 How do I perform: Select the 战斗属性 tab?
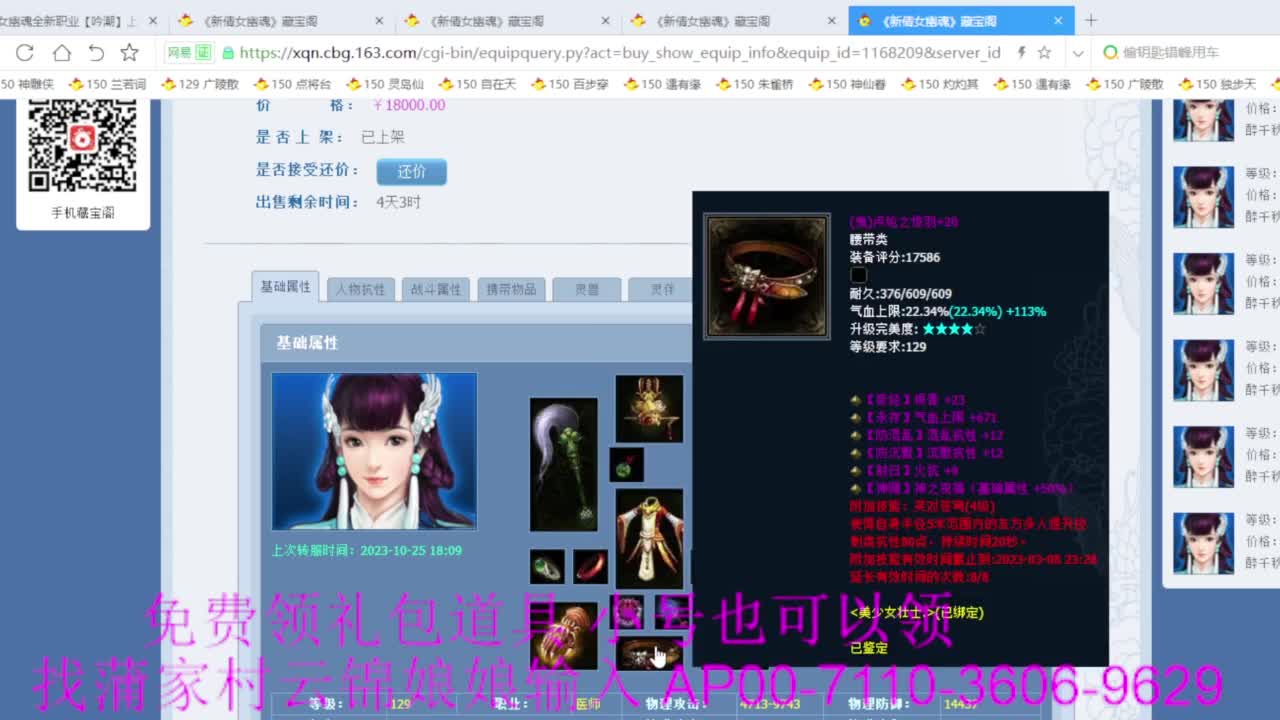[436, 289]
